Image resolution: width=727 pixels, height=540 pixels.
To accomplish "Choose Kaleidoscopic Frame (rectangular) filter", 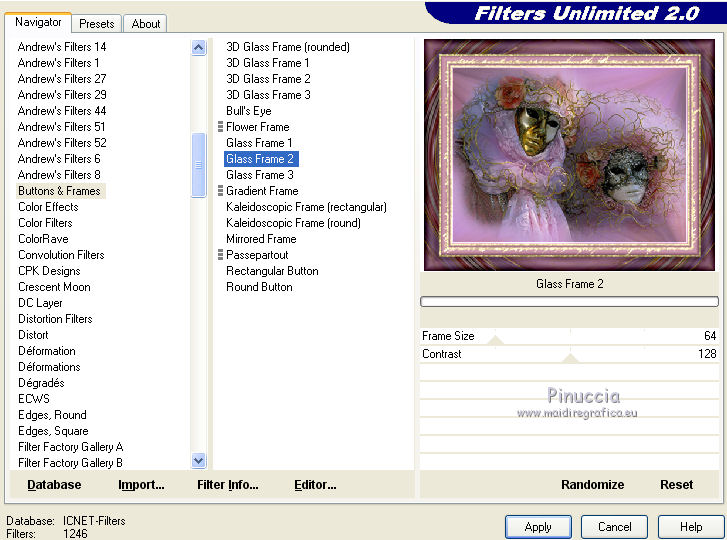I will tap(306, 207).
